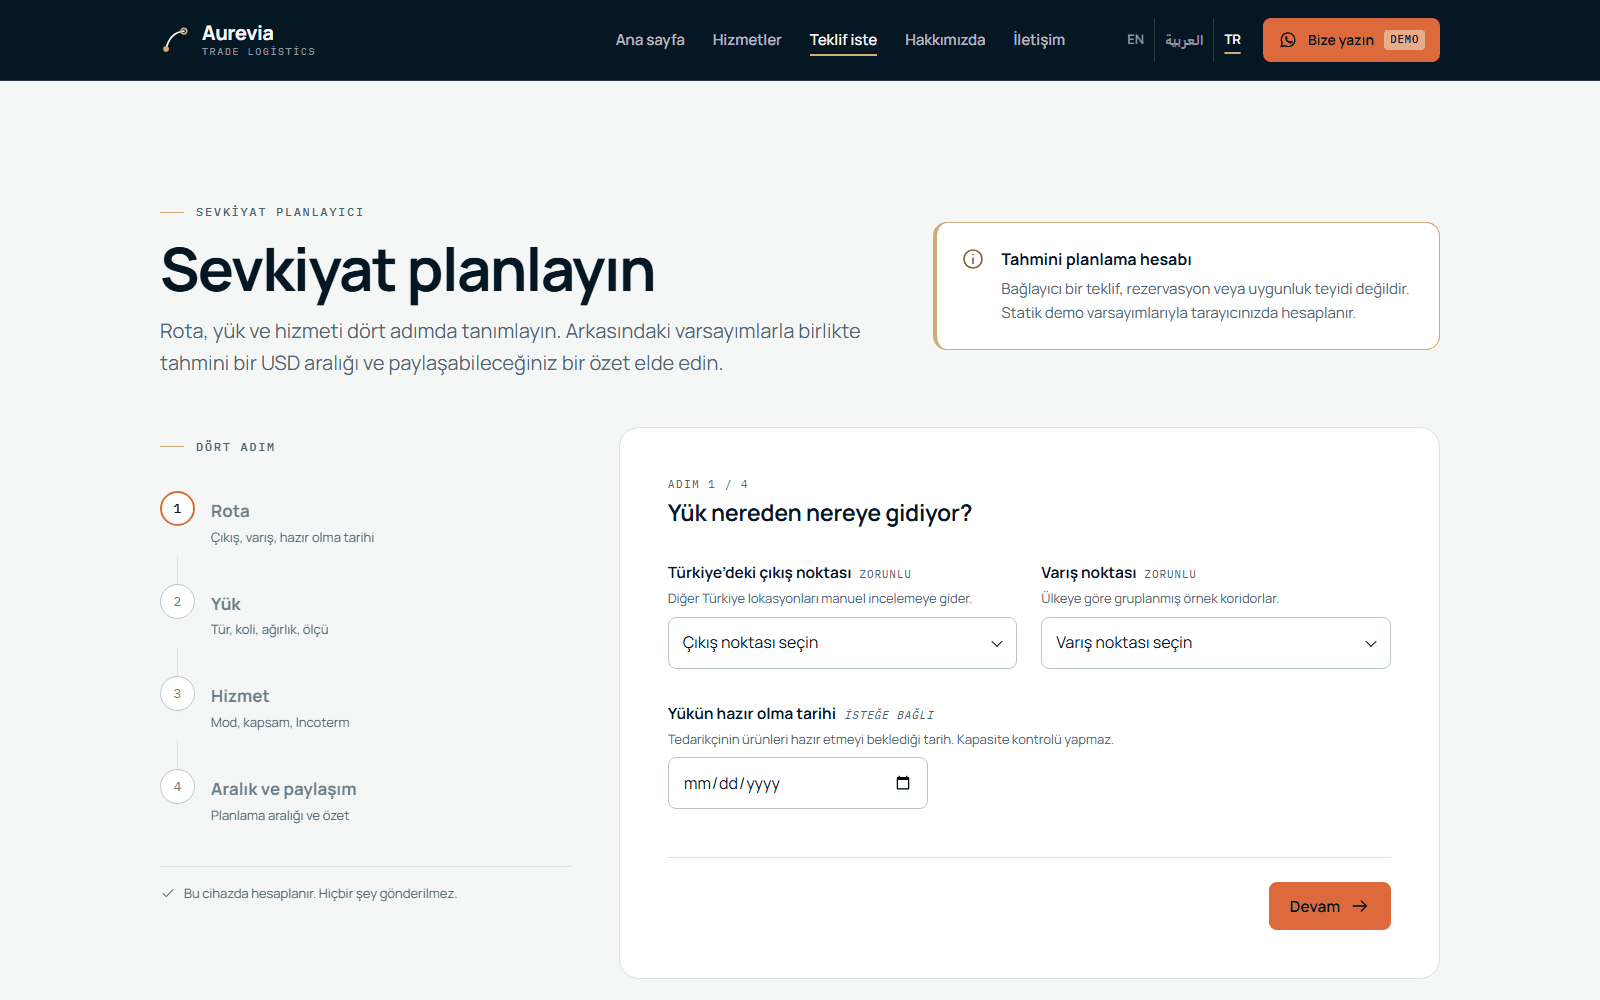The image size is (1600, 1000).
Task: Switch language to Arabic (العربية)
Action: point(1184,40)
